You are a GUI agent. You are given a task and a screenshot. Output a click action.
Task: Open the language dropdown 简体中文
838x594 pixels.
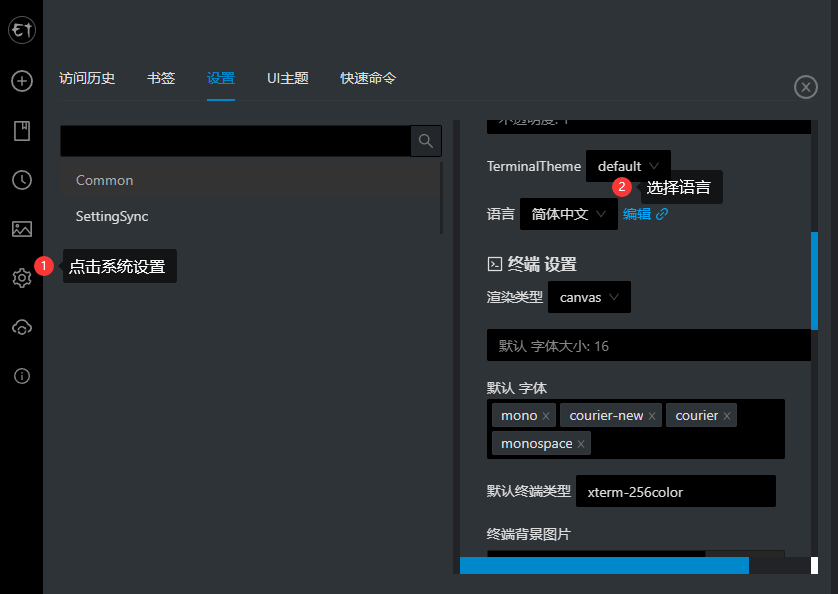(x=569, y=214)
